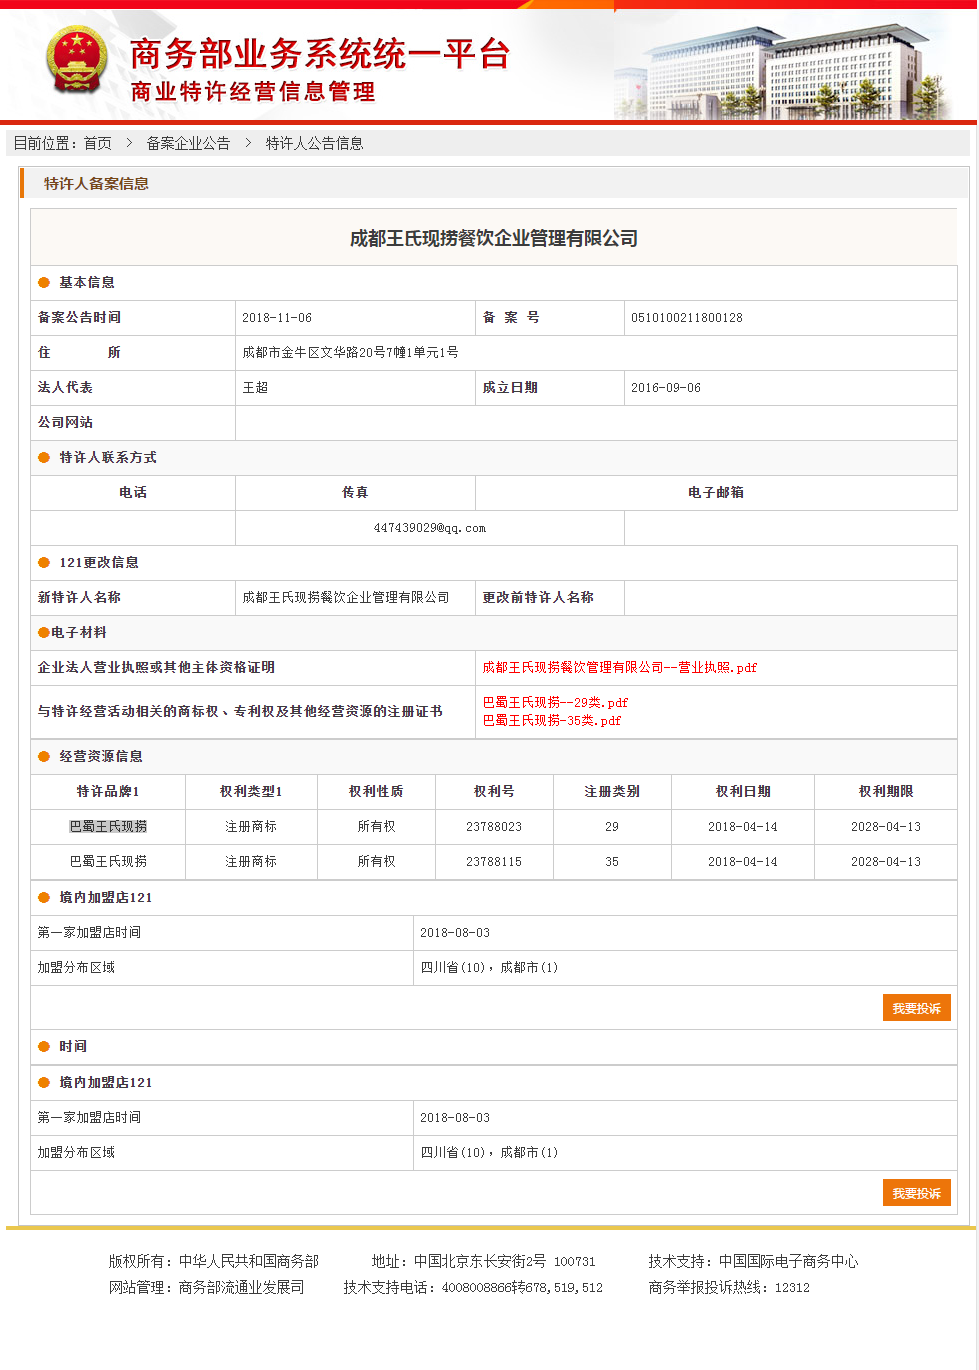Select registration class 35 cell
979x1370 pixels.
612,862
